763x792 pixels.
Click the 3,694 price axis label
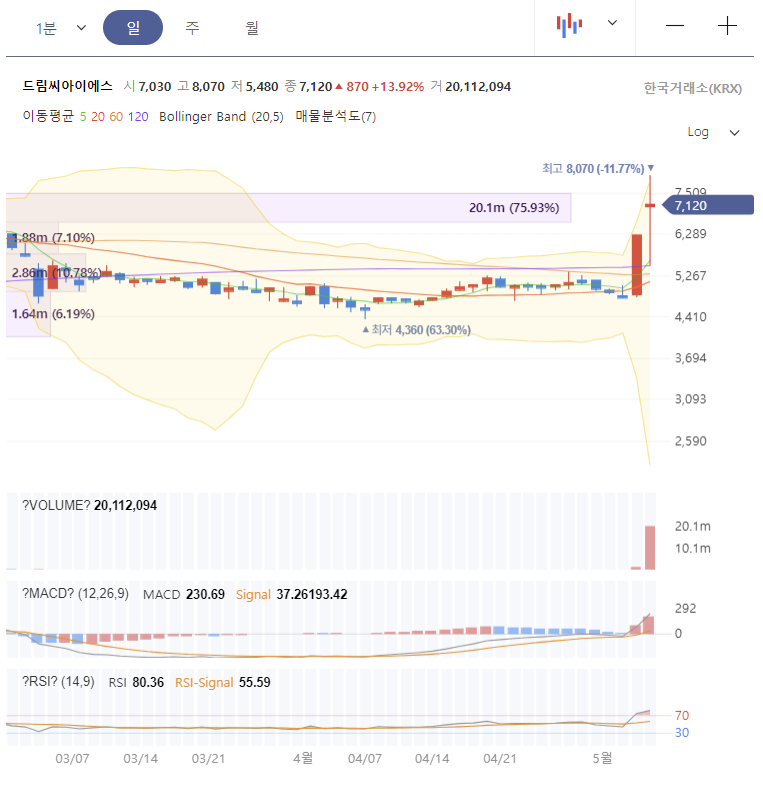tap(690, 358)
